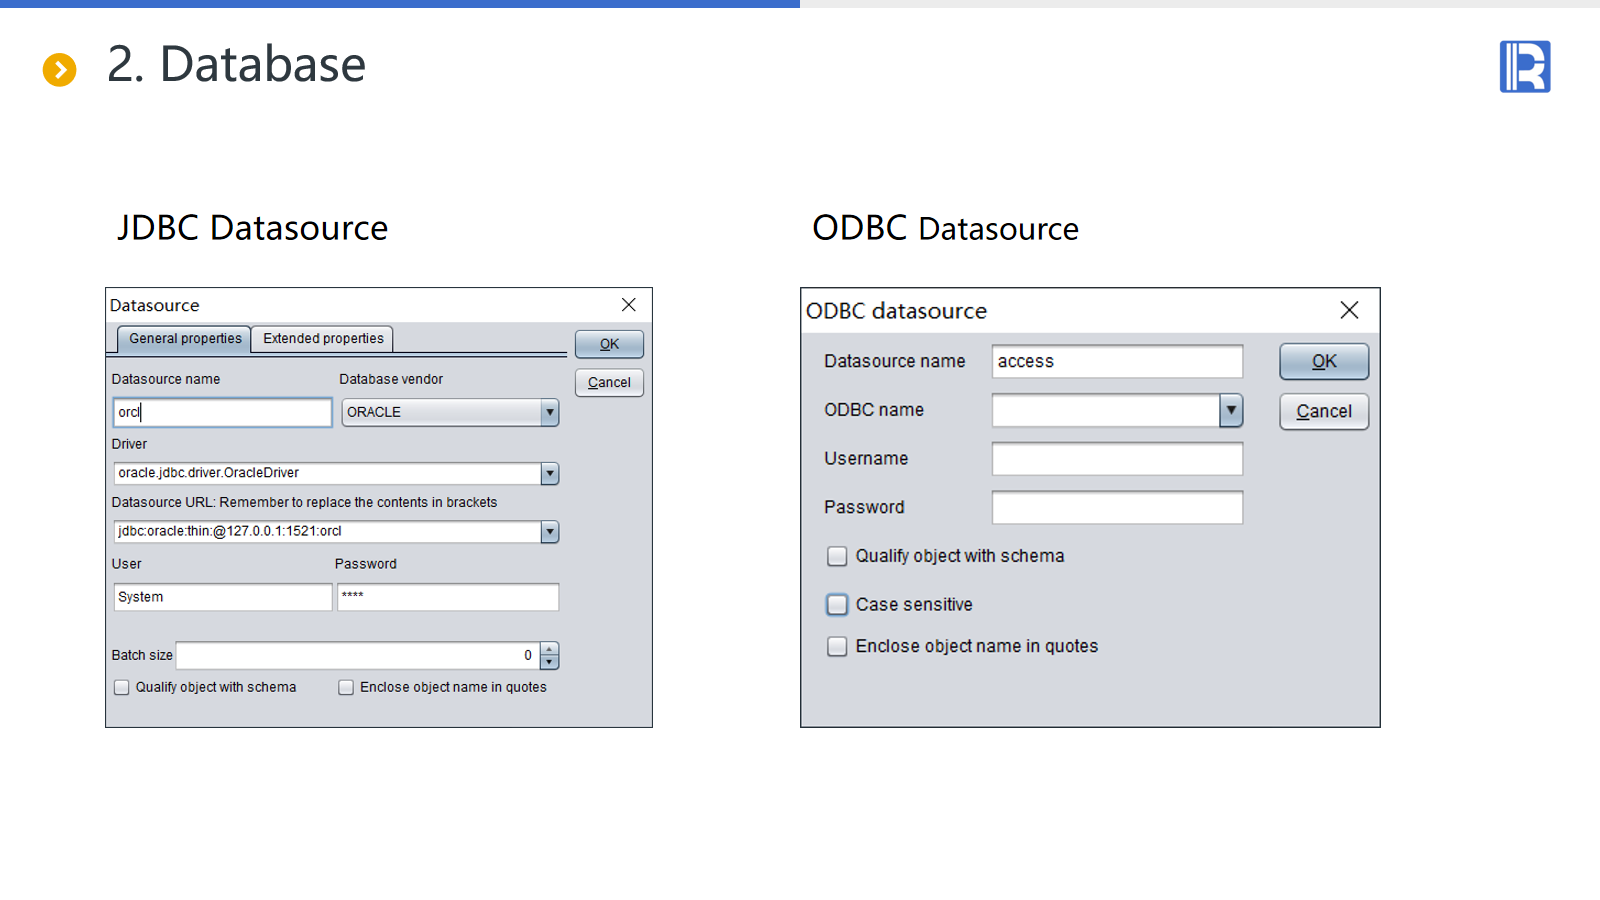The image size is (1600, 900).
Task: Open the Database vendor dropdown
Action: coord(549,412)
